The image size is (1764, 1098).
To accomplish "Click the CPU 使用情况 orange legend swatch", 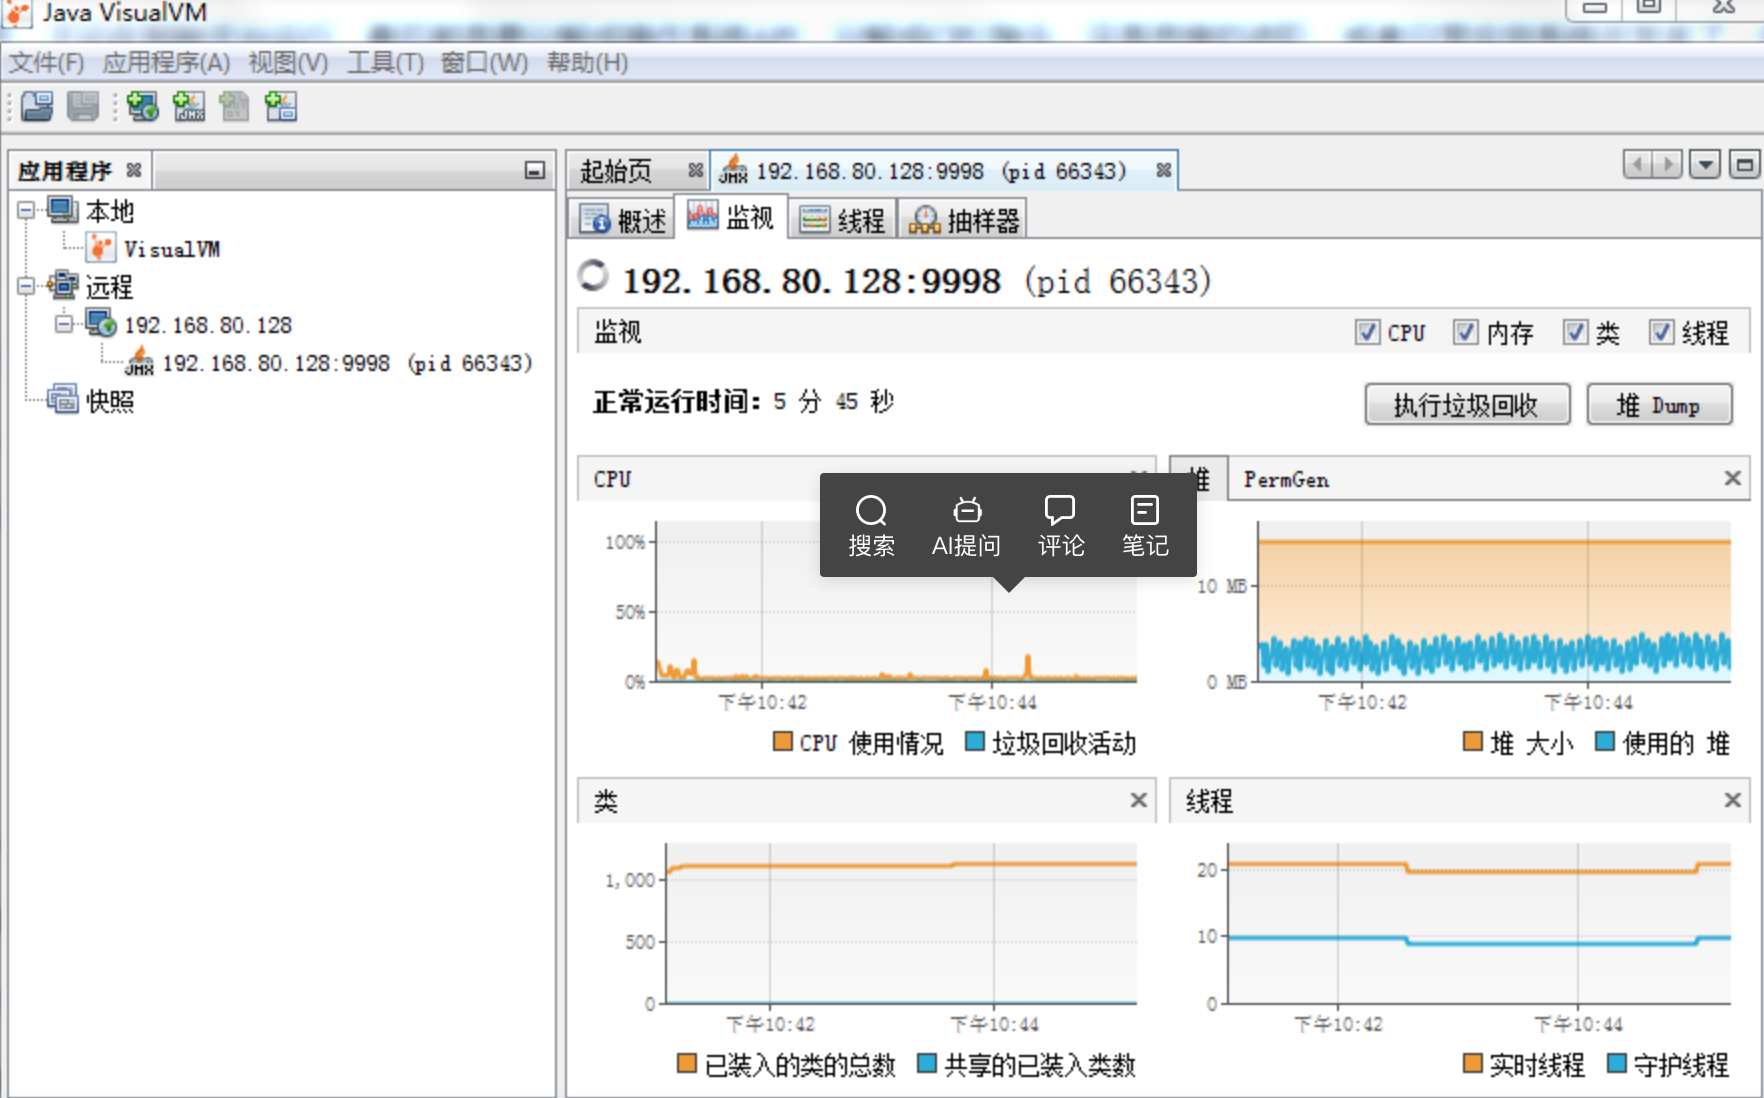I will [783, 742].
